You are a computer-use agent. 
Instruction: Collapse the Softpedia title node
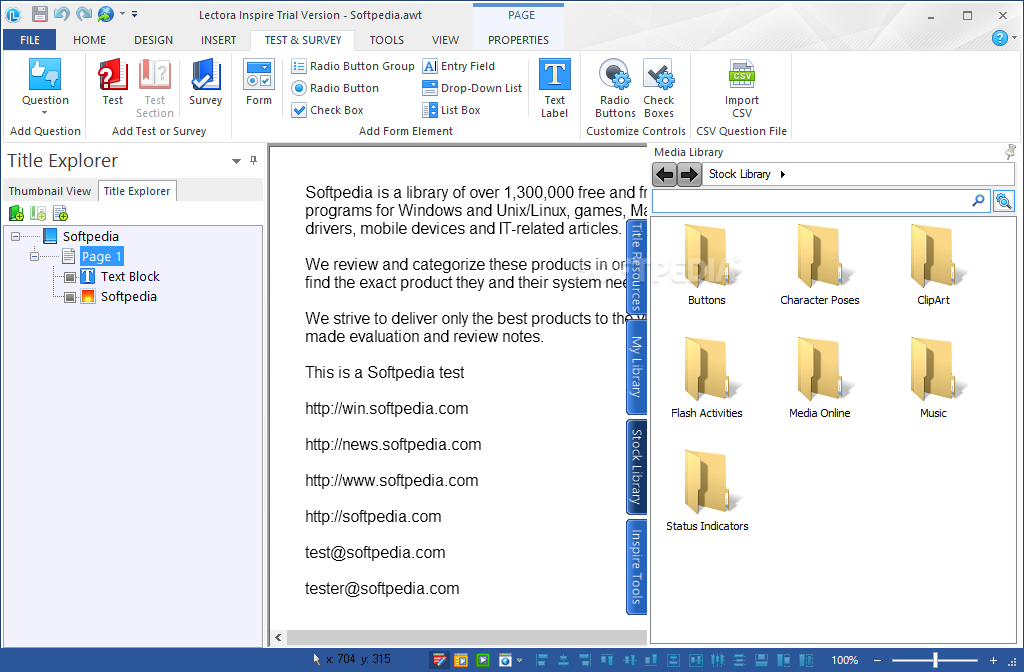click(15, 236)
